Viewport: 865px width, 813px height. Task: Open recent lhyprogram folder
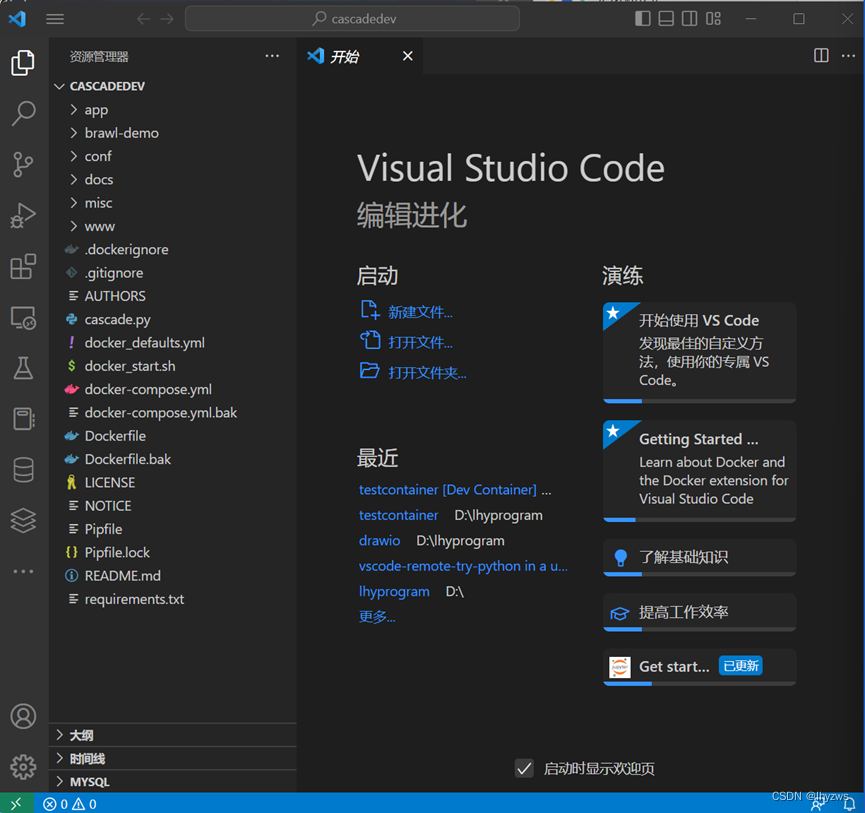[394, 591]
